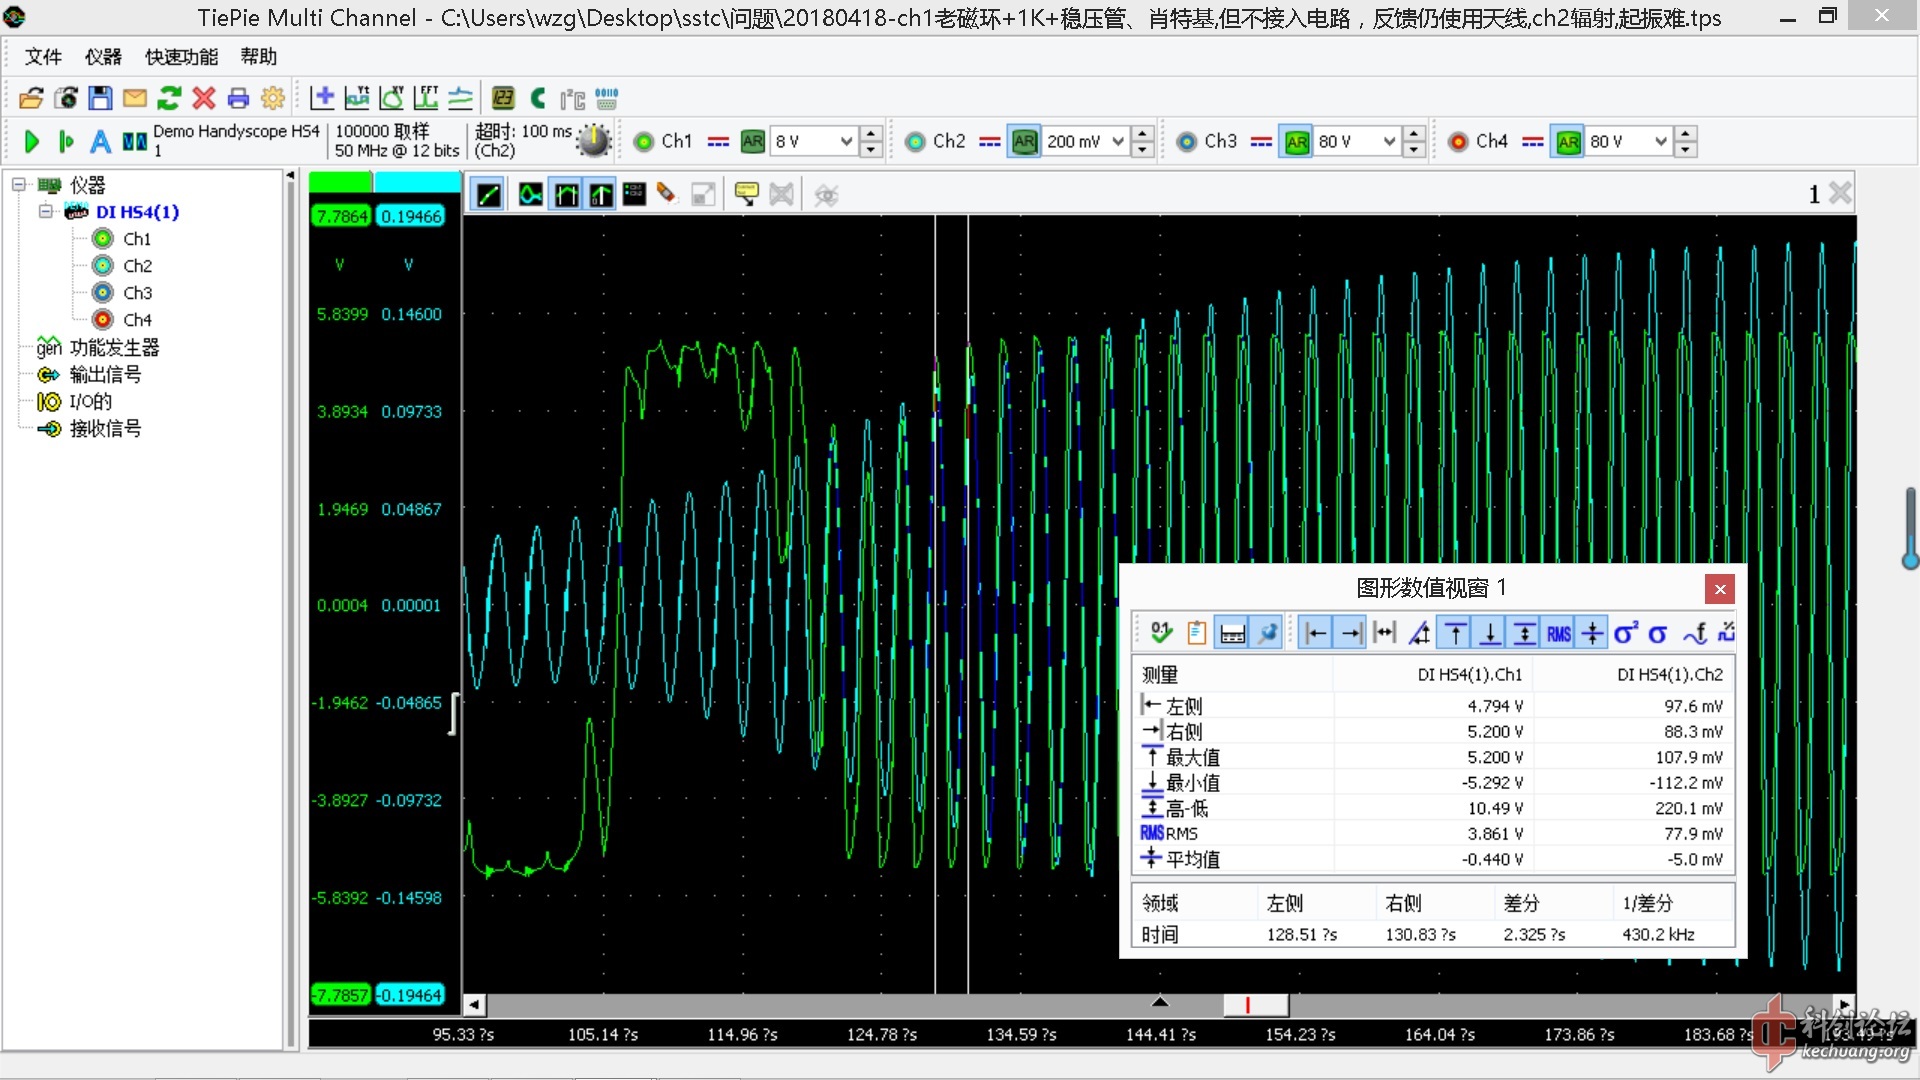Start continuous measurement with the green play icon
1920x1080 pixels.
click(31, 142)
